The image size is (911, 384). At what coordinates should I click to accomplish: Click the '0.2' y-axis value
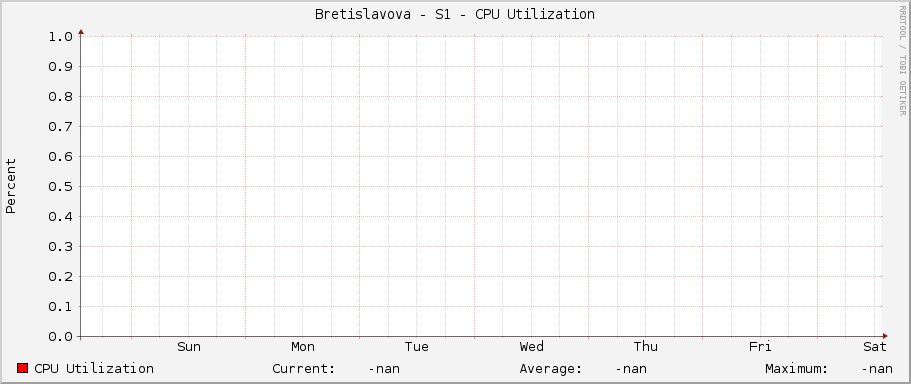tap(61, 277)
